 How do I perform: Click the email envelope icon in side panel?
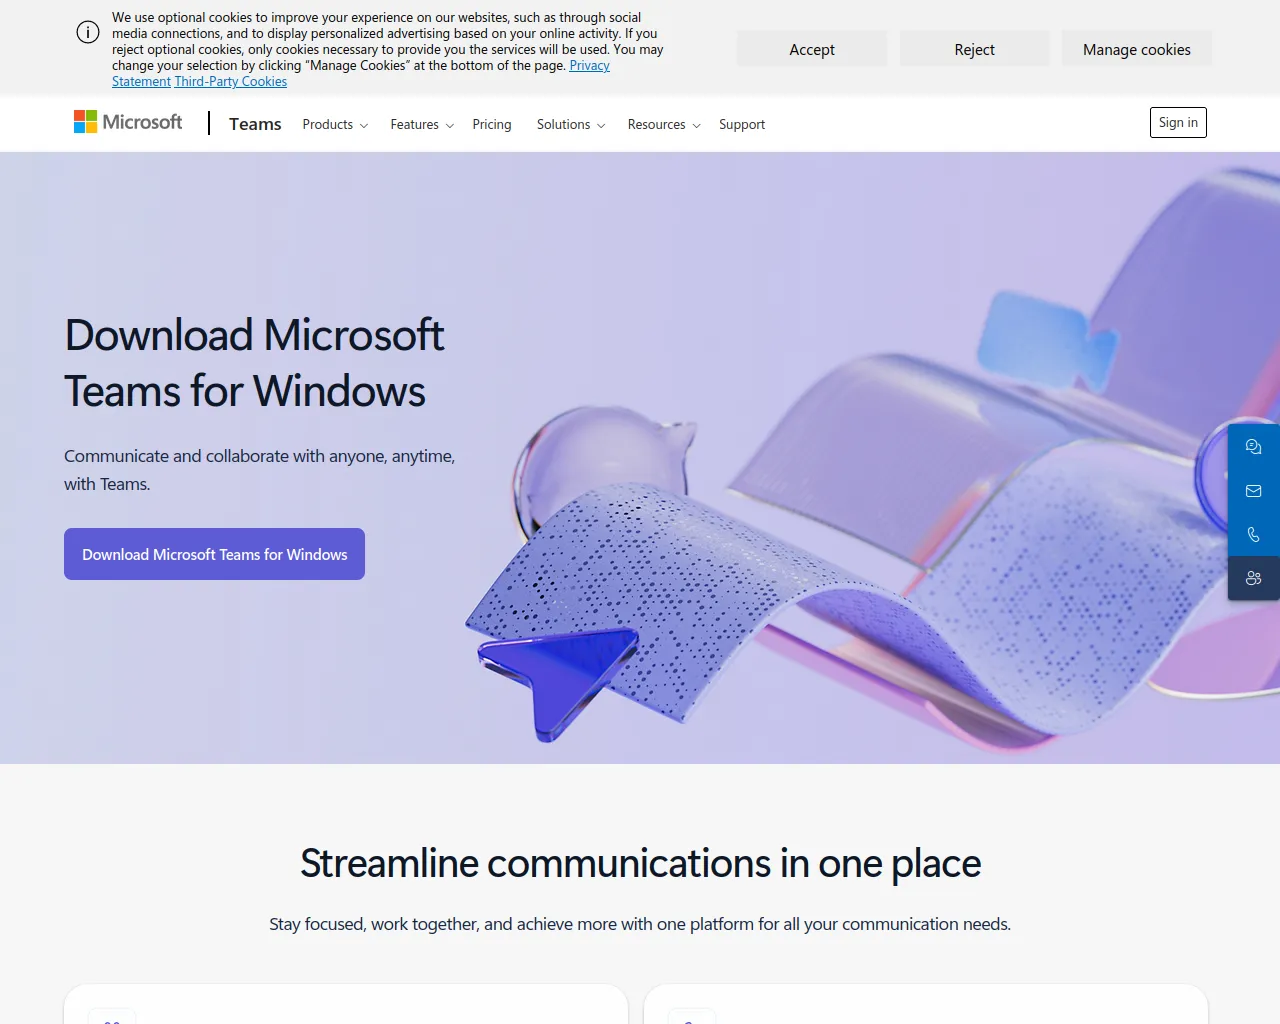point(1253,490)
